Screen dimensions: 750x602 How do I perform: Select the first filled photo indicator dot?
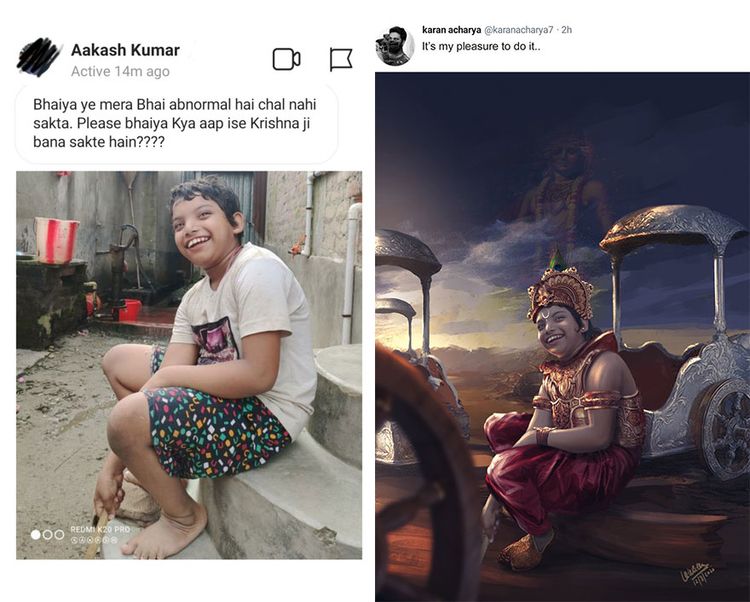click(36, 534)
